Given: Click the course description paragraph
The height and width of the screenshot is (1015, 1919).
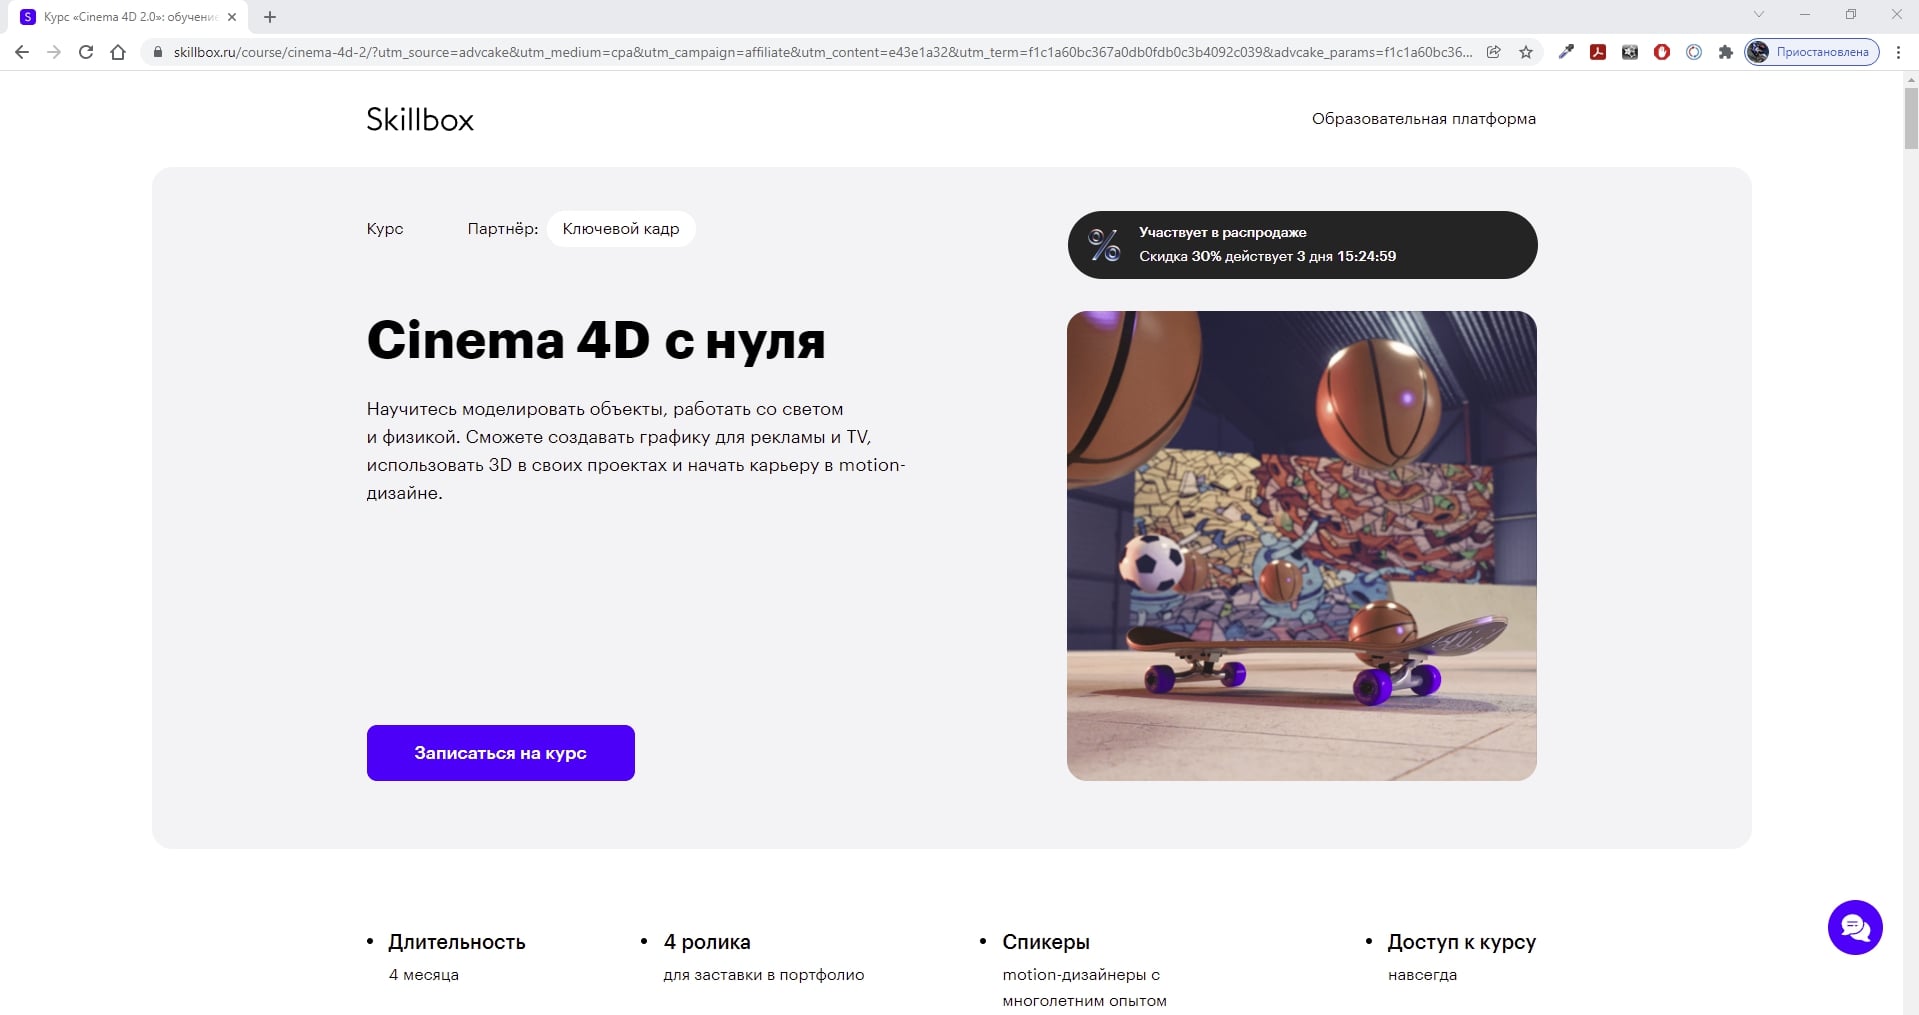Looking at the screenshot, I should tap(636, 451).
